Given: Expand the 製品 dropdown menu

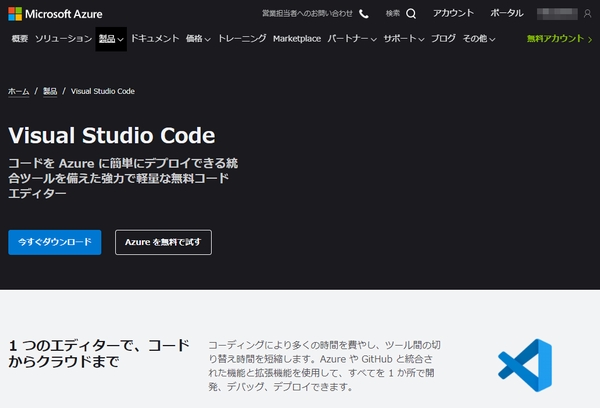Looking at the screenshot, I should 111,39.
